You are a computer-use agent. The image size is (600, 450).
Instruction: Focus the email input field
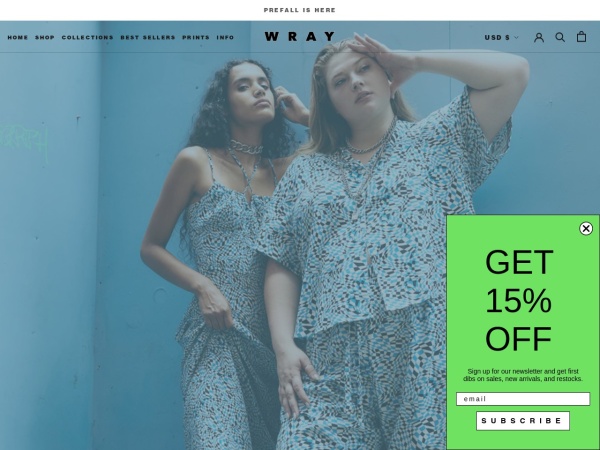pyautogui.click(x=523, y=399)
